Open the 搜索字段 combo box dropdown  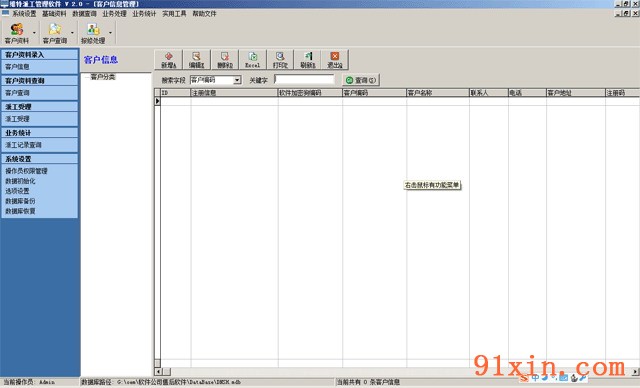coord(237,80)
